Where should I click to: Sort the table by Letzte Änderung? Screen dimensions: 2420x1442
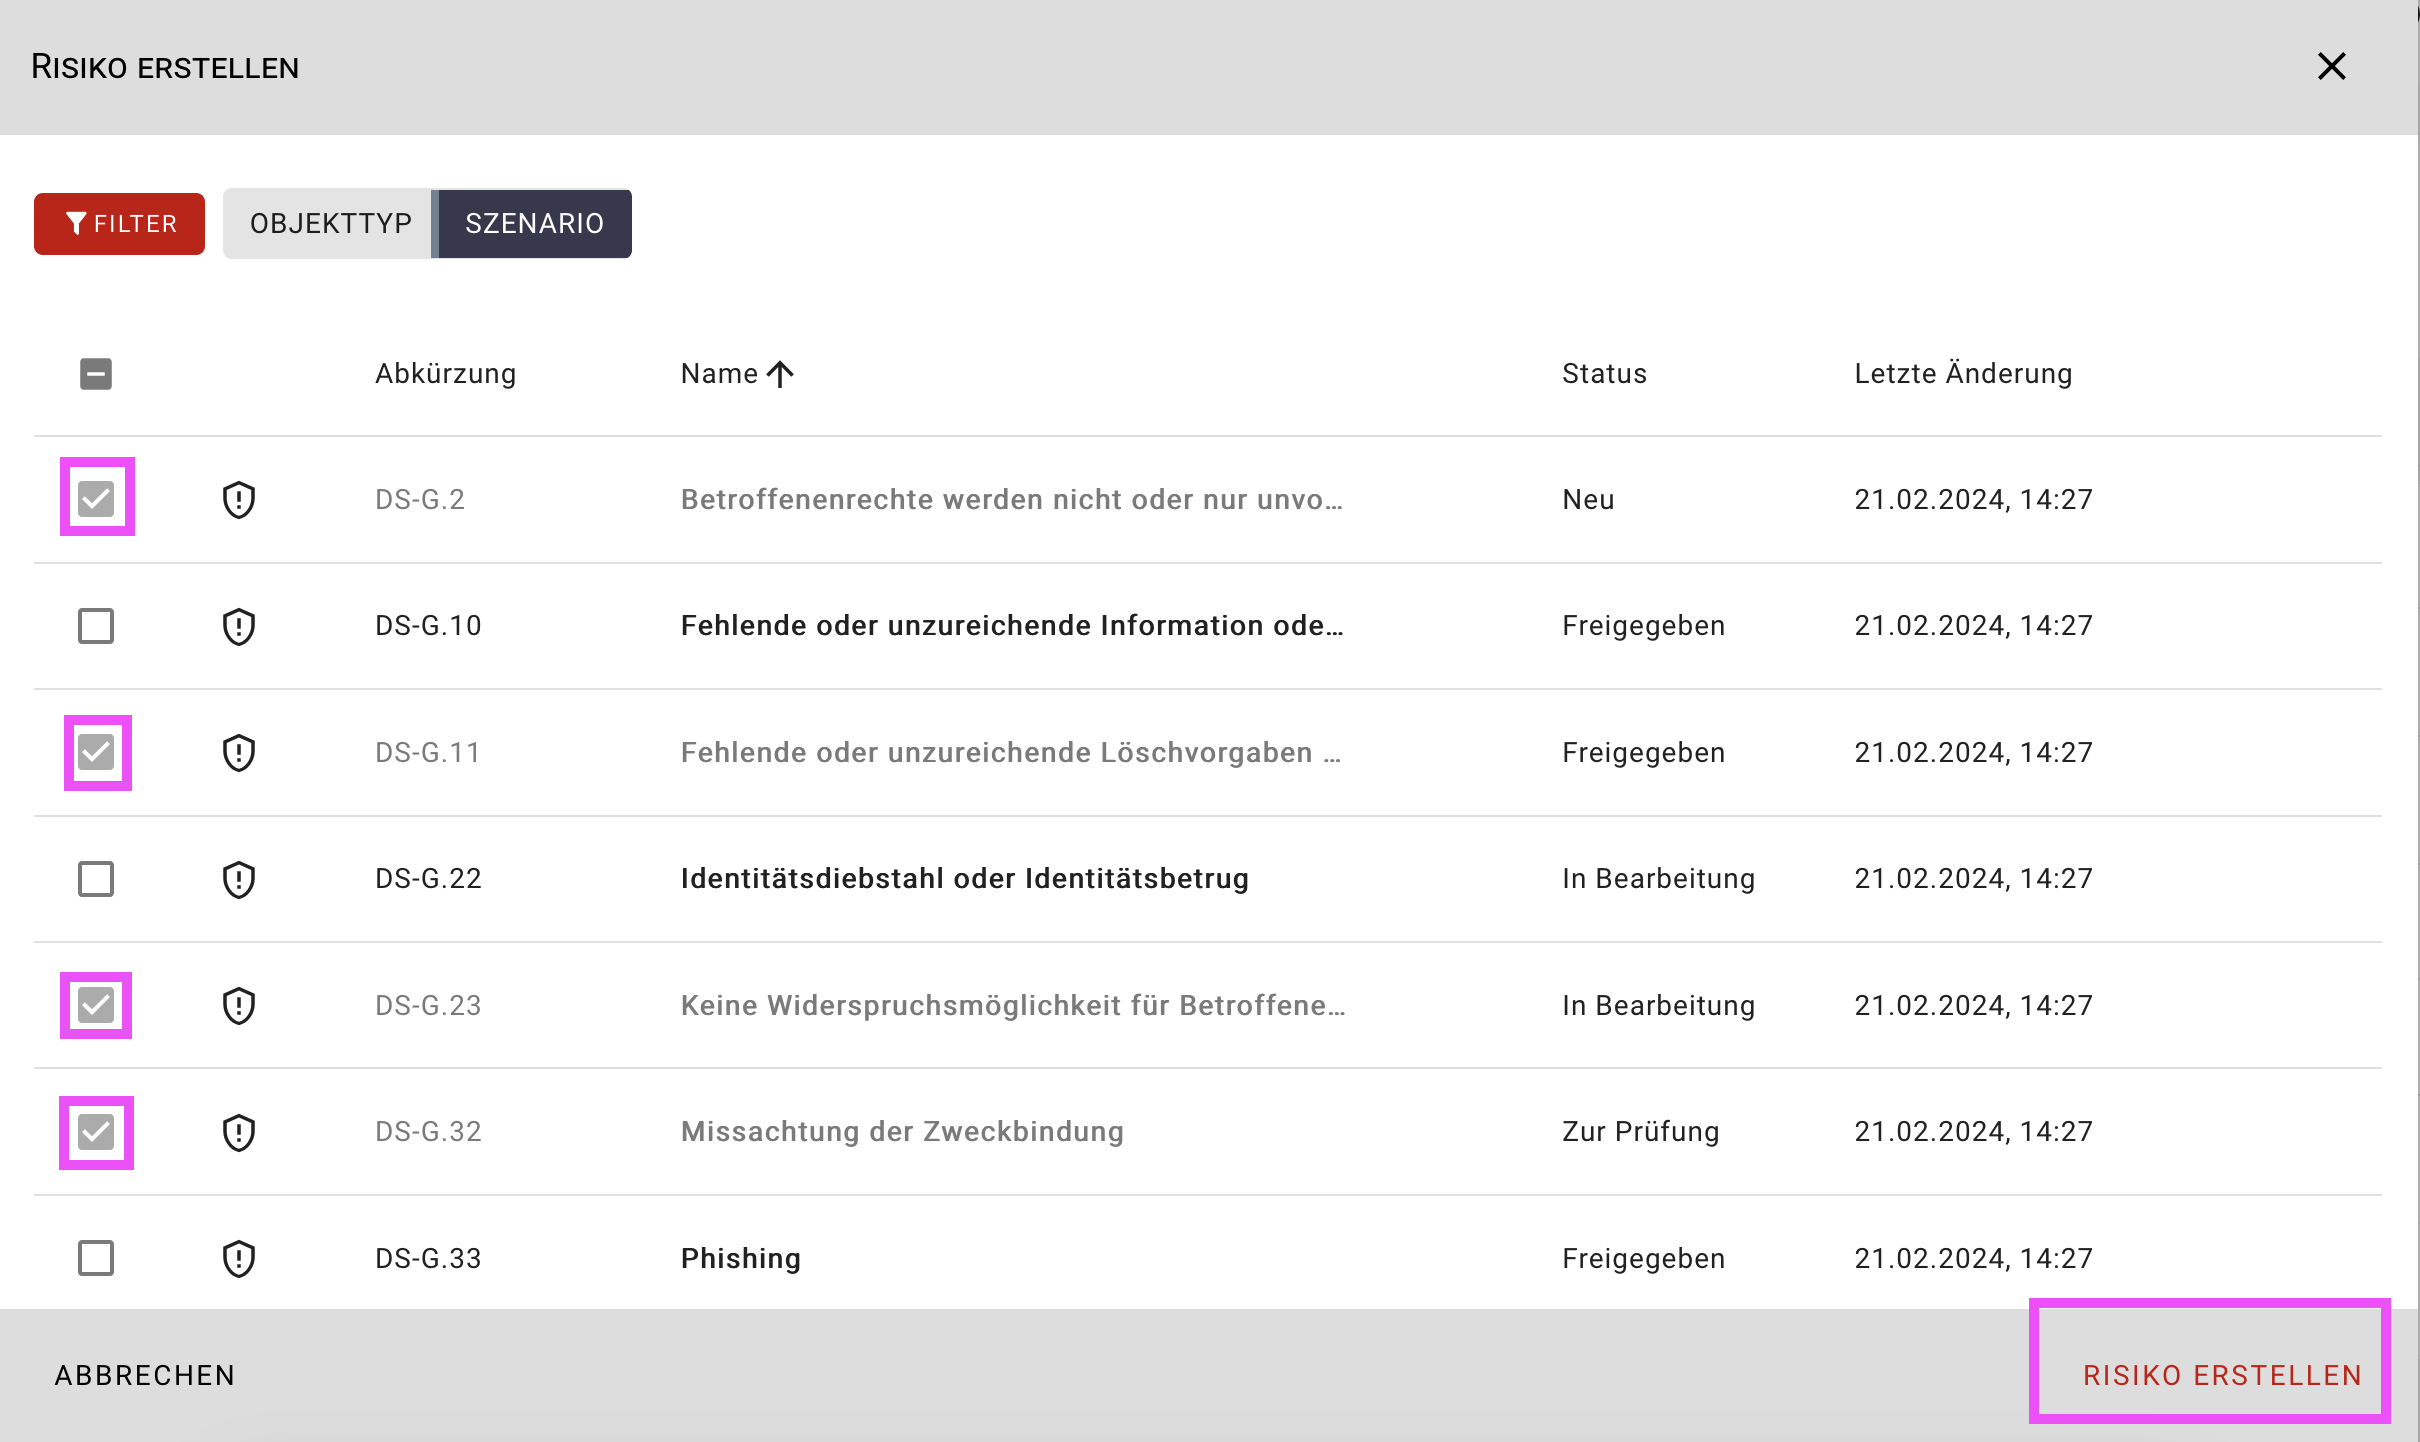point(1962,374)
